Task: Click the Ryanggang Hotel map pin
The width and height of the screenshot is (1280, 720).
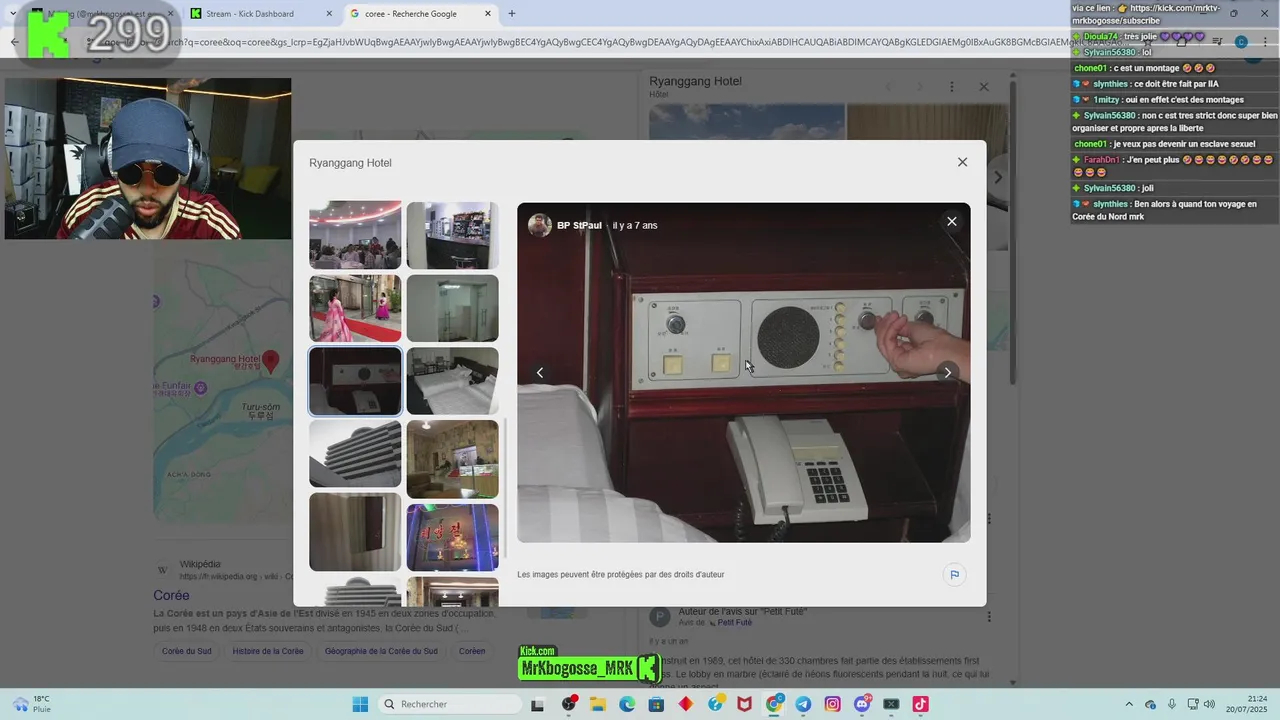Action: (x=270, y=360)
